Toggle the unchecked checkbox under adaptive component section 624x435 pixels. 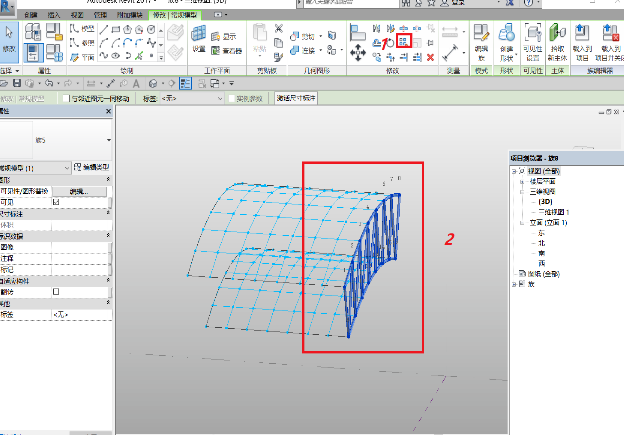56,292
